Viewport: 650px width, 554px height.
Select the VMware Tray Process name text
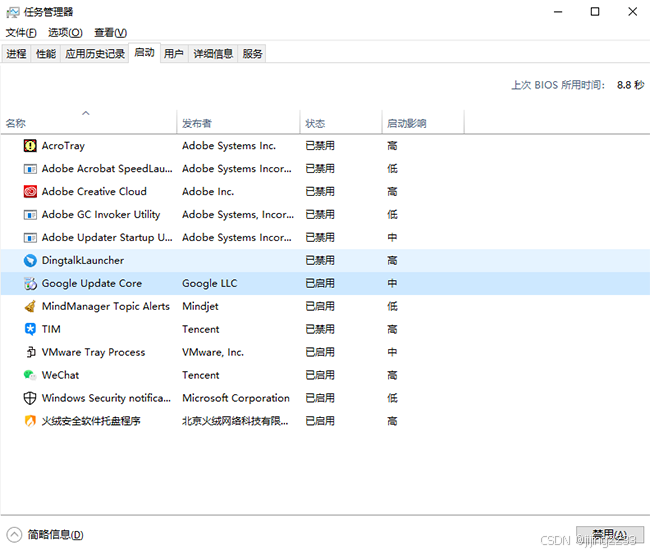pyautogui.click(x=94, y=352)
